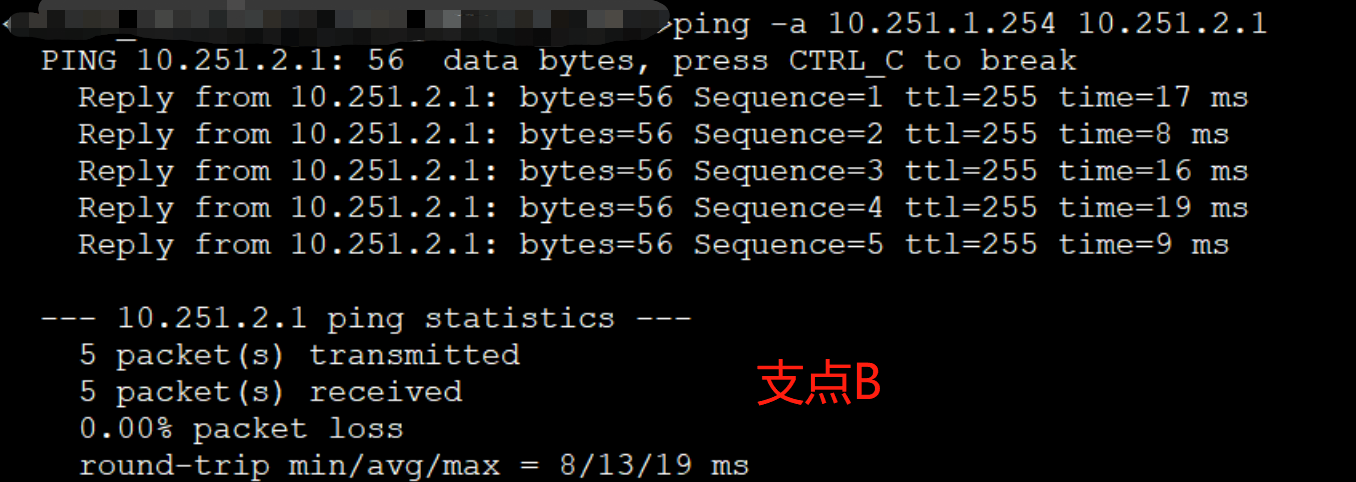Click the ping -a command text
This screenshot has height=482, width=1356.
tap(738, 23)
